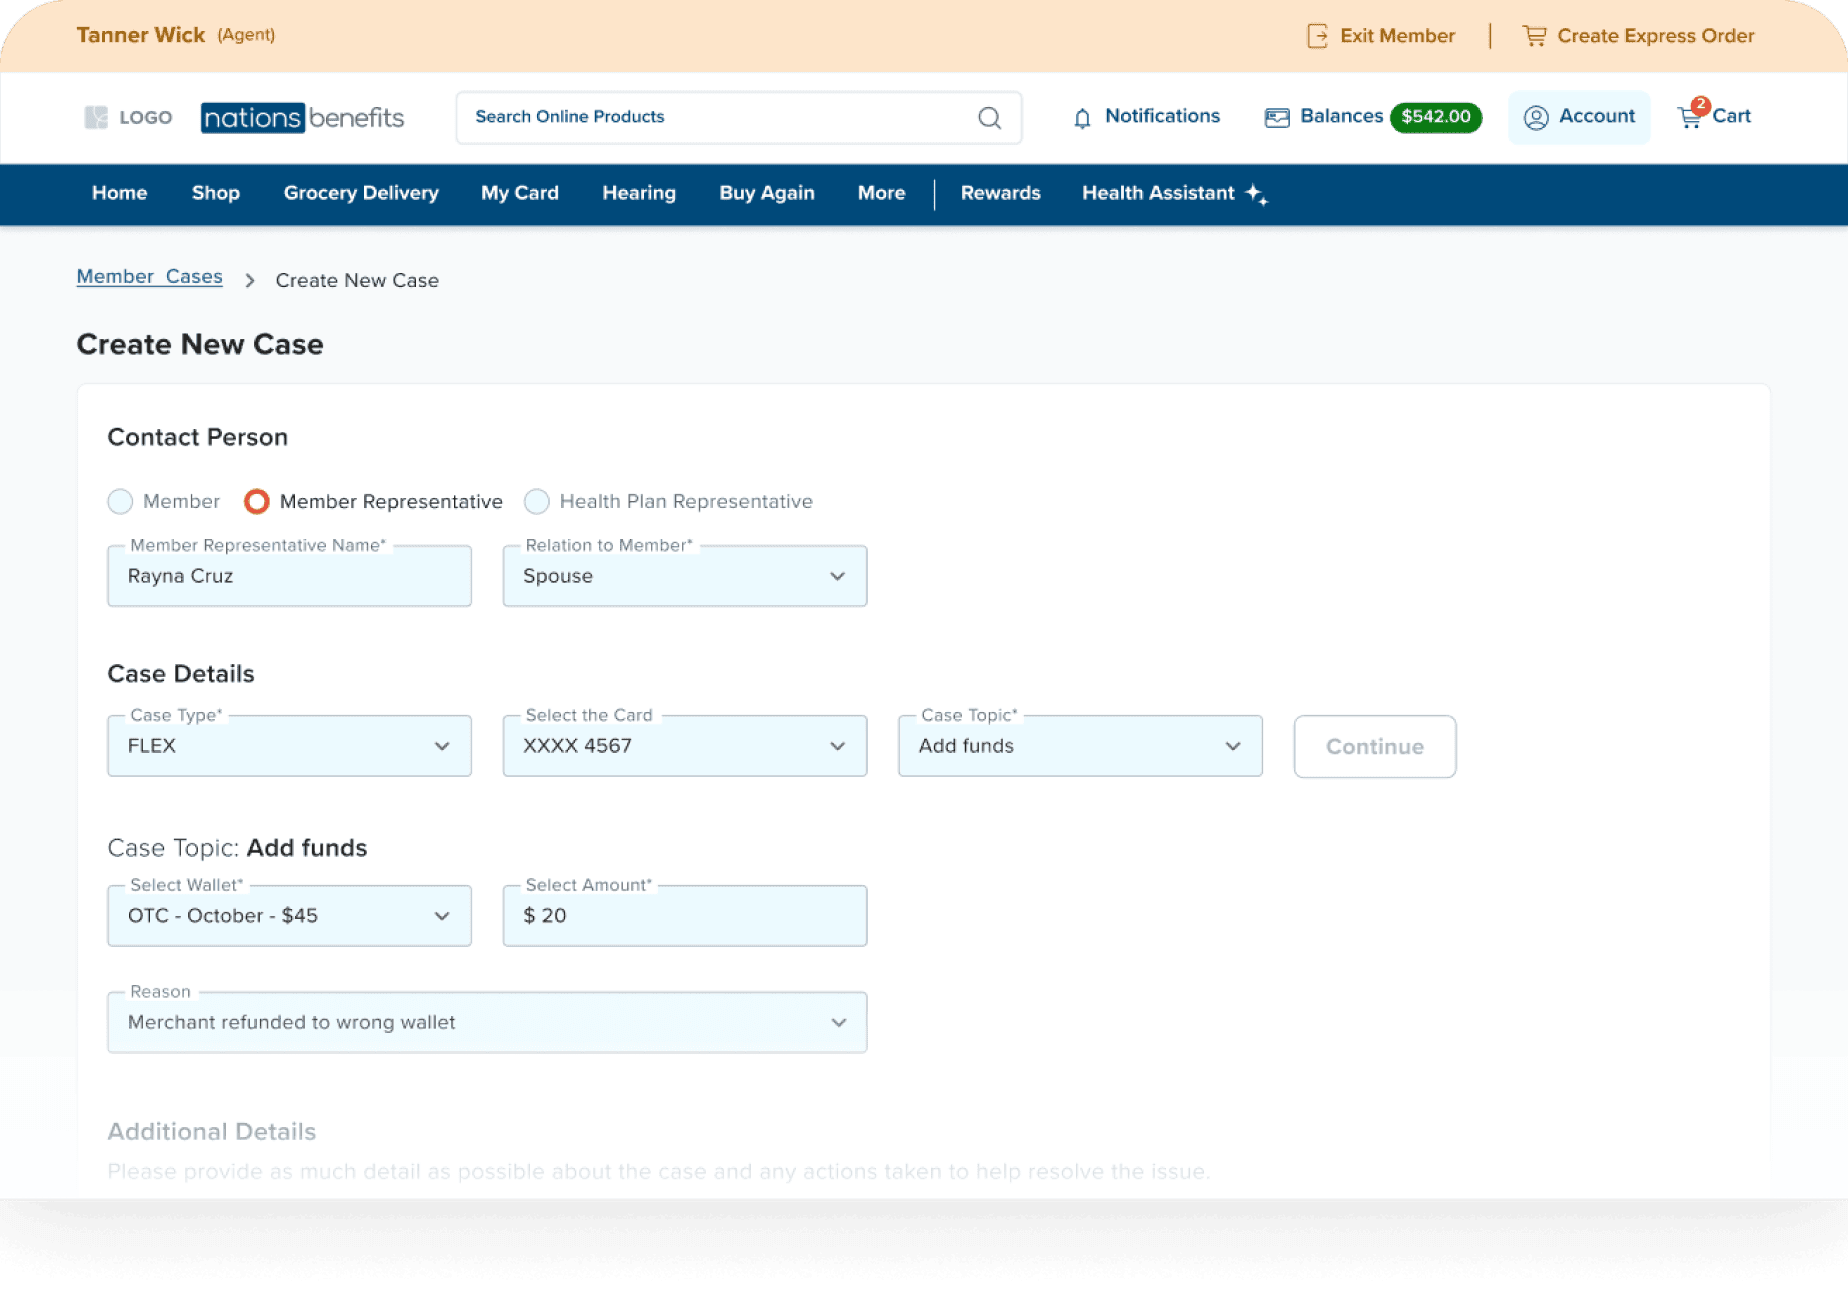Click the Create Express Order cart icon
Screen dimensions: 1848x1296
coord(1534,36)
